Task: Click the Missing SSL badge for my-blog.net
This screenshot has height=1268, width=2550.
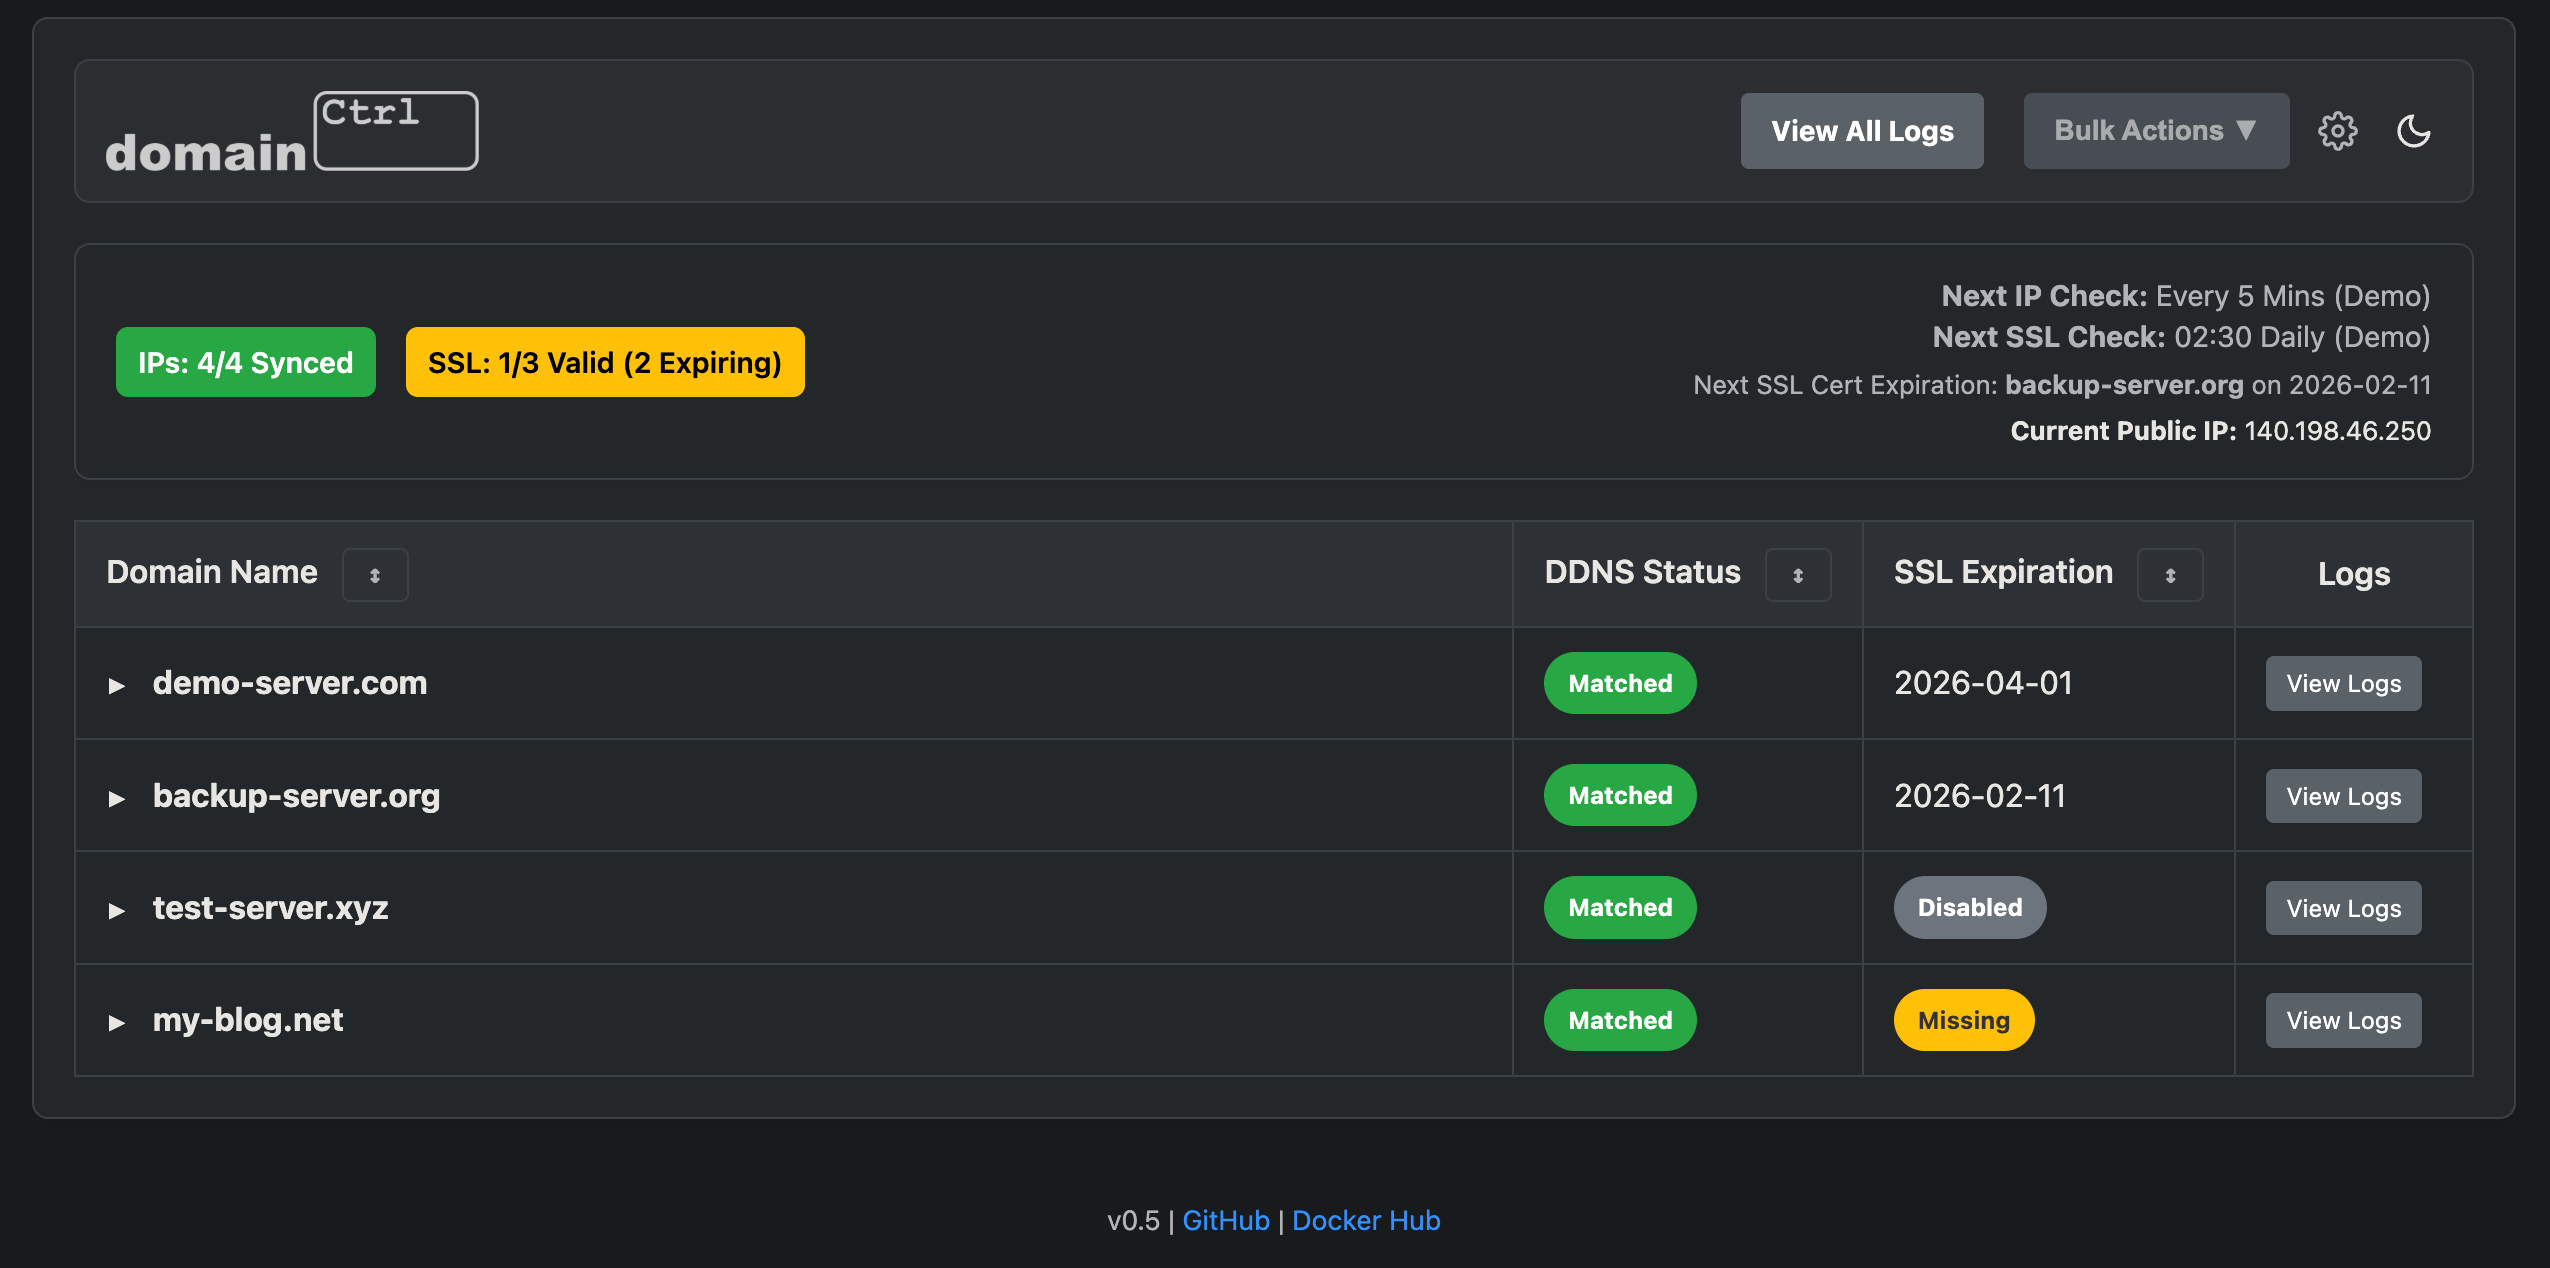Action: 1963,1020
